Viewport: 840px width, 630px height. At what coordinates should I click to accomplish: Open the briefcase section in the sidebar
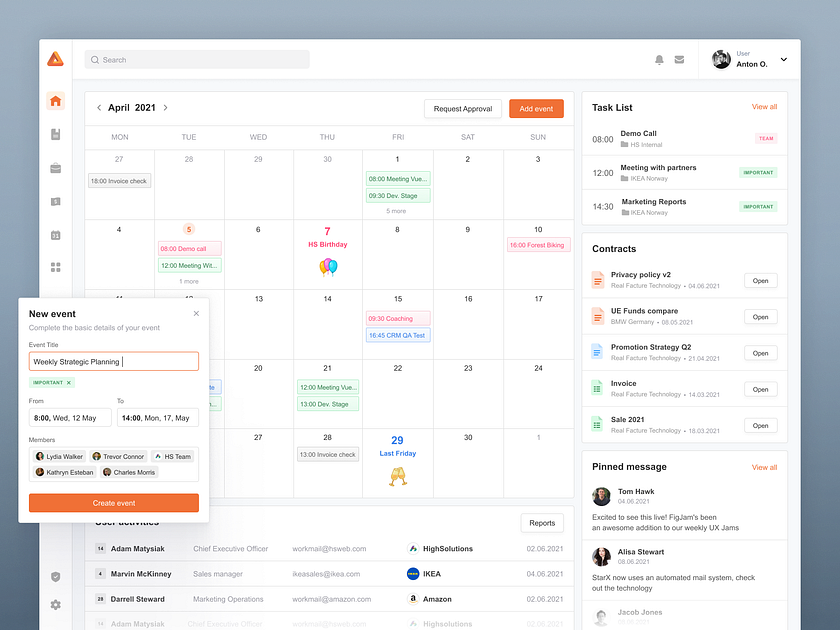56,168
